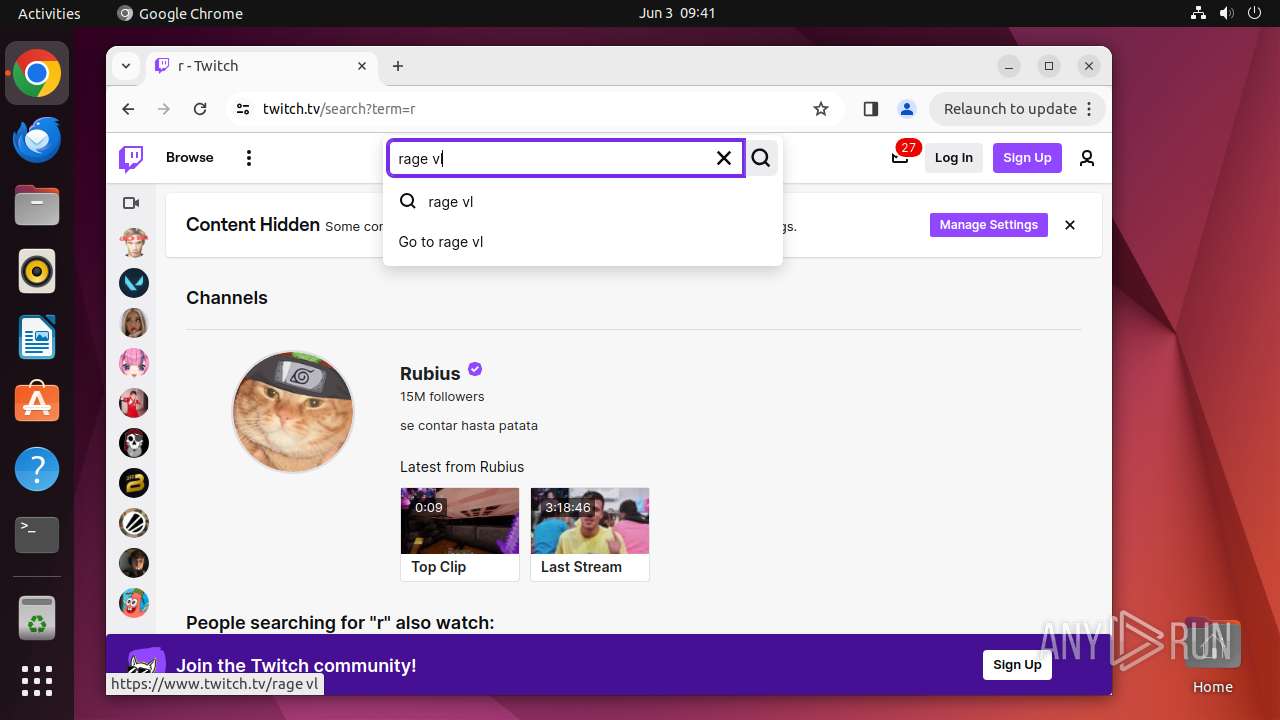Reload the Twitch page
1280x720 pixels.
pos(200,109)
